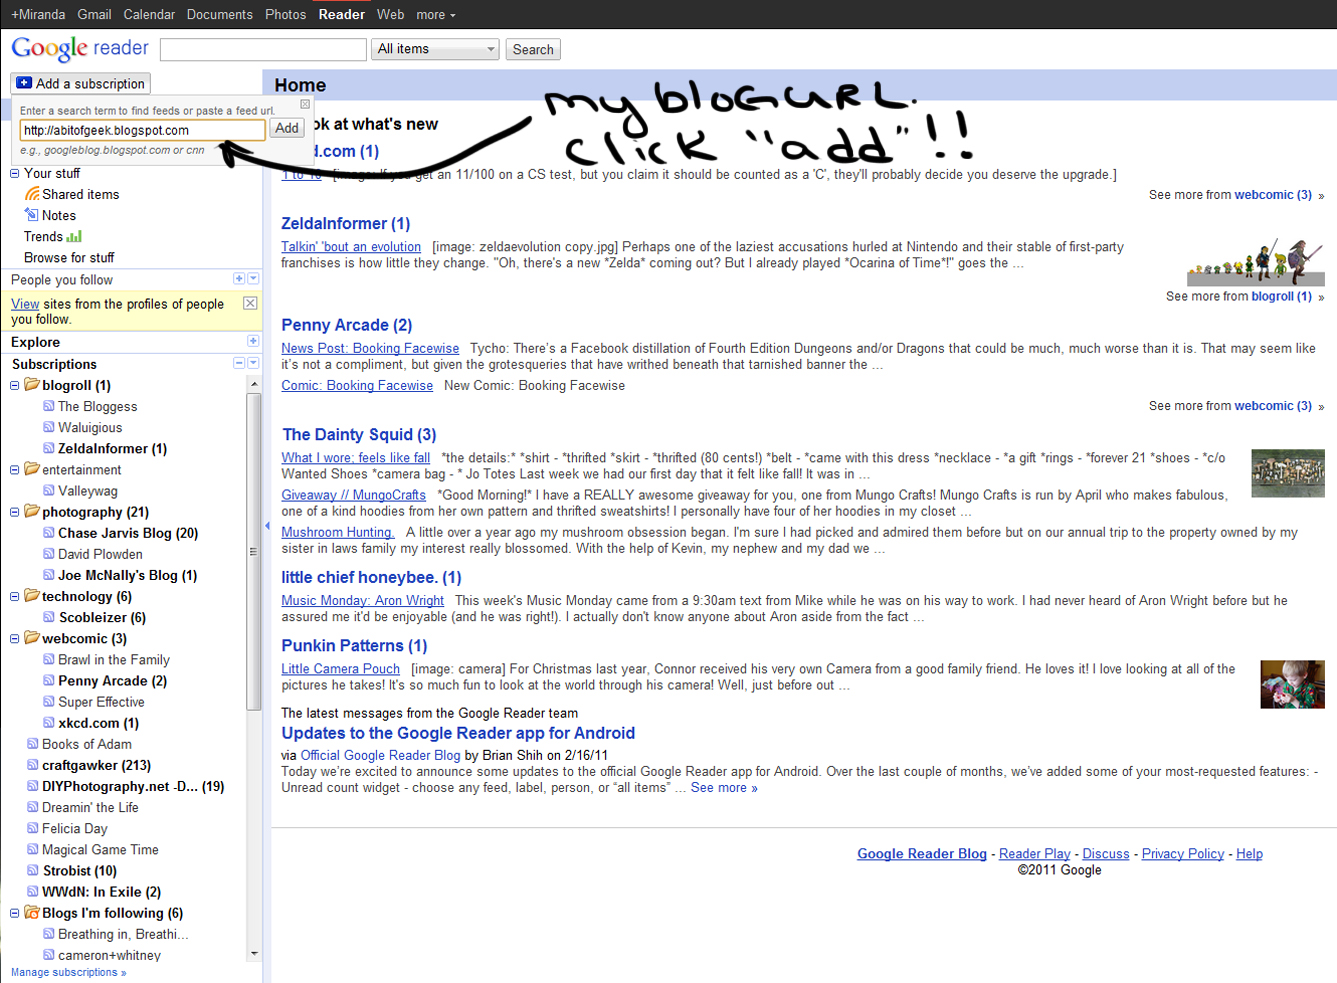Click the Blogs I'm following folder icon
1337x983 pixels.
pyautogui.click(x=32, y=912)
